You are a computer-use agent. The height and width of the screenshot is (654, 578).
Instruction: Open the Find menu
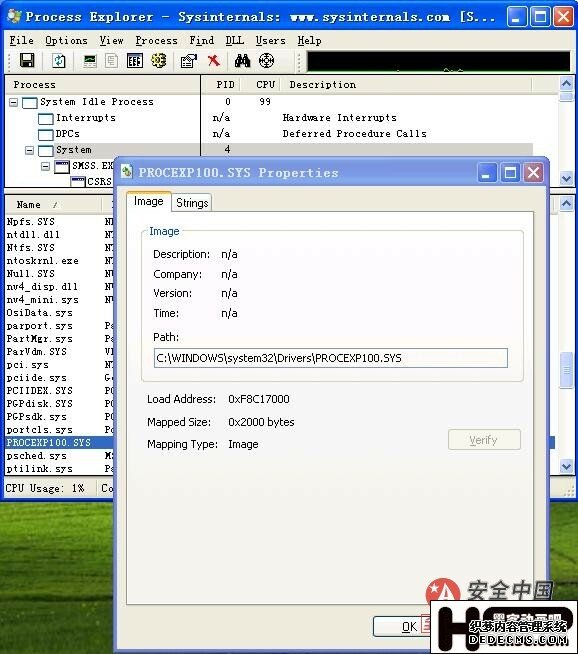tap(201, 40)
